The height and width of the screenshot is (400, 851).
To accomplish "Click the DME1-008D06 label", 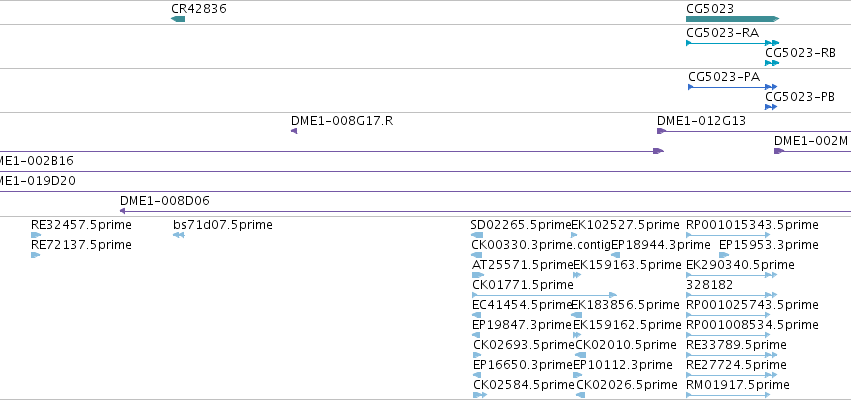I will click(165, 201).
